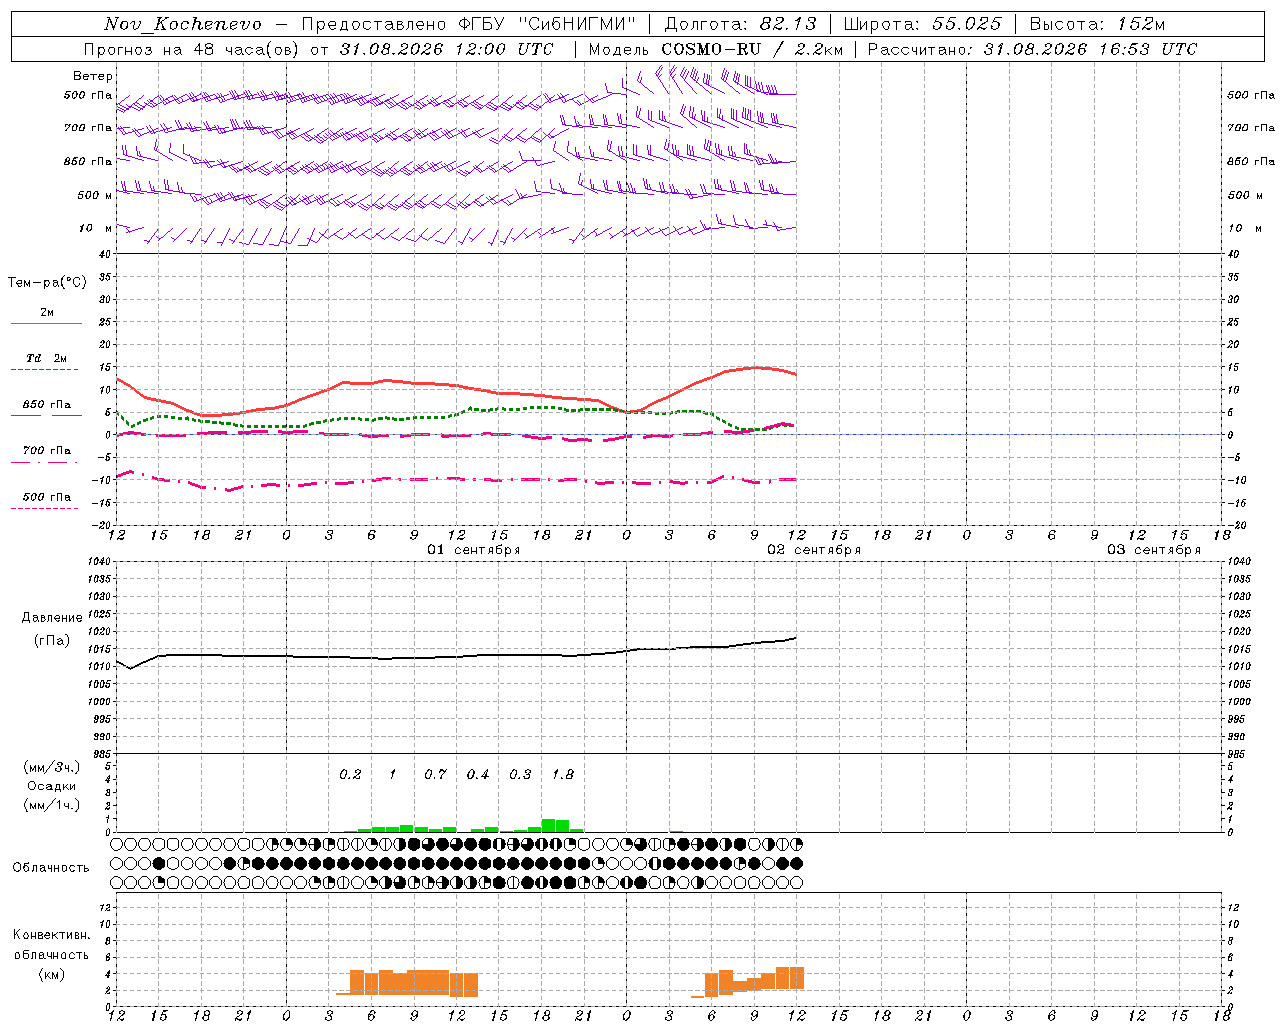This screenshot has height=1024, width=1280.
Task: Click the Тем-ра(°C) temperature axis title
Action: pyautogui.click(x=47, y=283)
